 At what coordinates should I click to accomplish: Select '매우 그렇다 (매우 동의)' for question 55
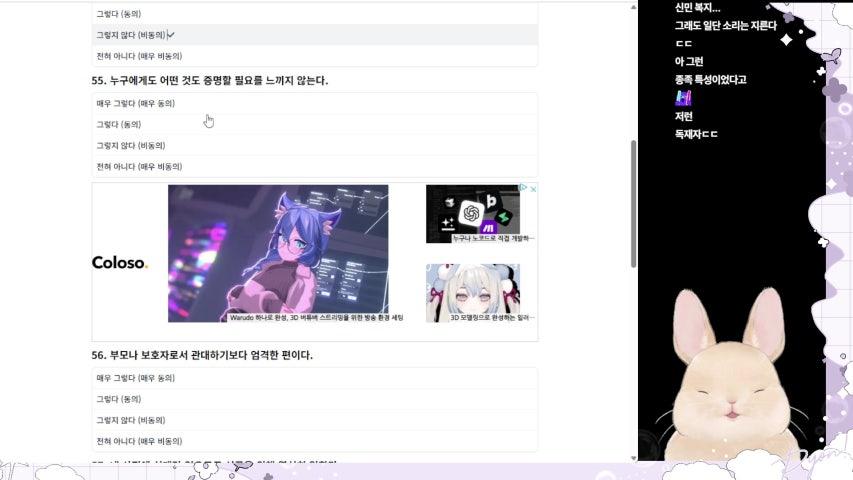(x=314, y=103)
